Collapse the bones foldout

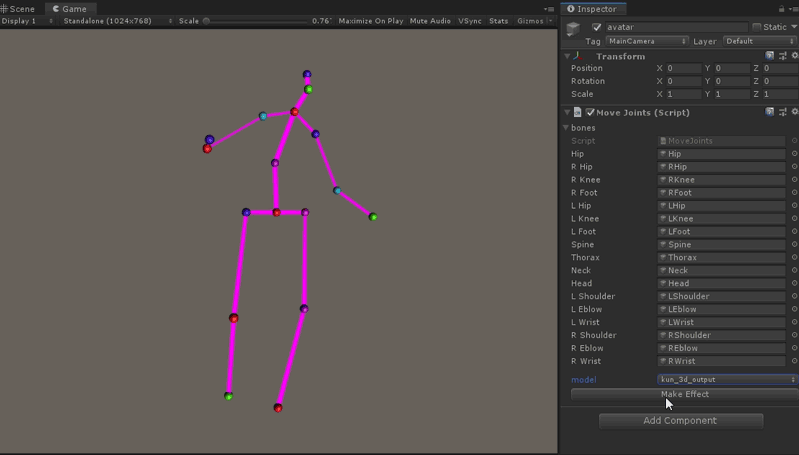coord(566,127)
